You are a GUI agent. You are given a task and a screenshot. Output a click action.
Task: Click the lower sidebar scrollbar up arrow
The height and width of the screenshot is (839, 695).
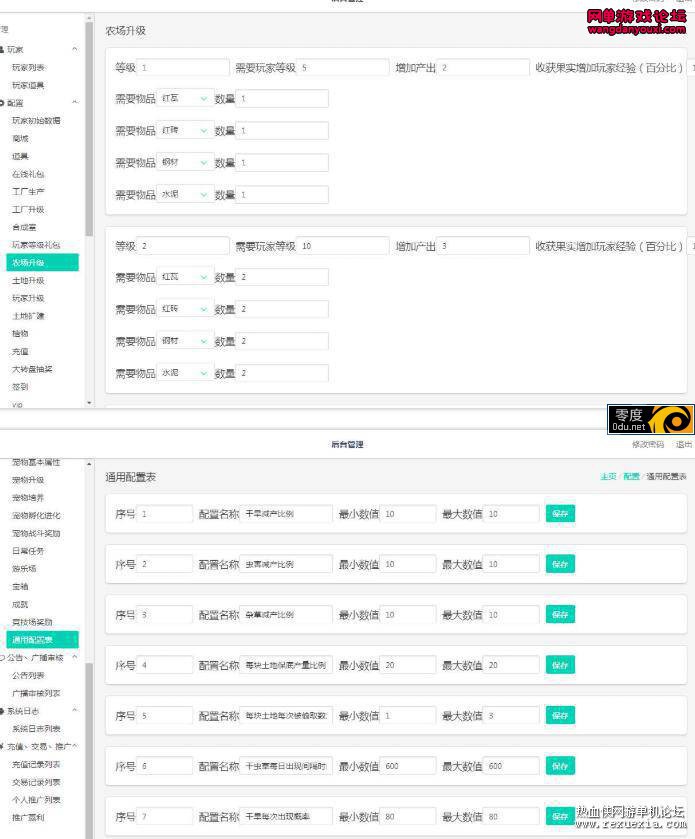click(89, 464)
